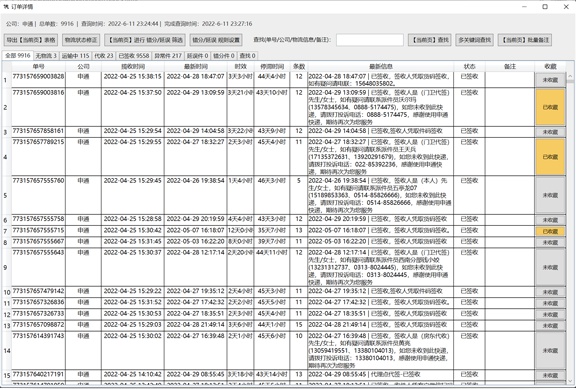This screenshot has width=576, height=389.
Task: Click the 备注 column header
Action: (510, 66)
